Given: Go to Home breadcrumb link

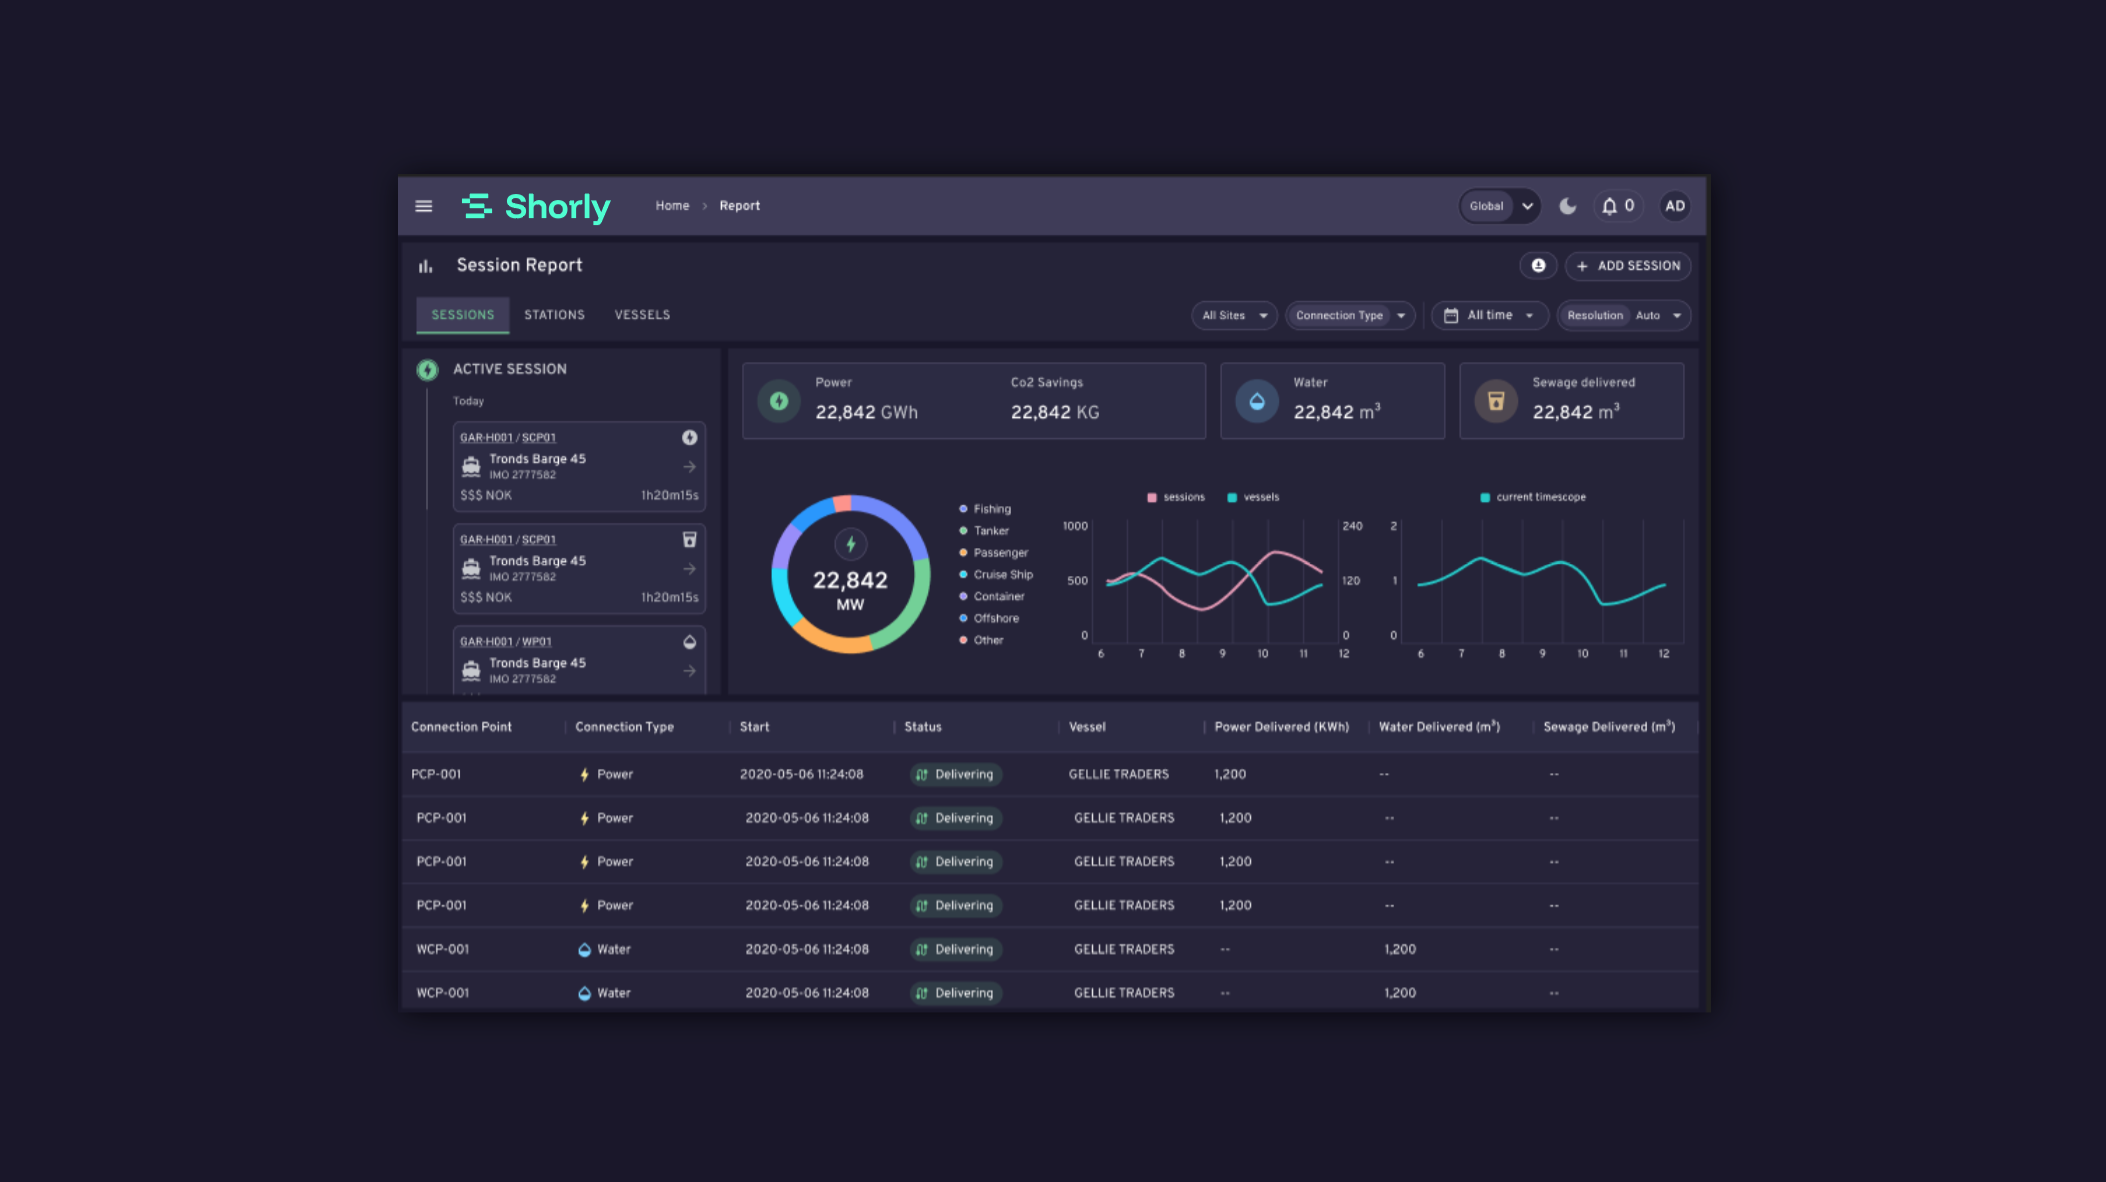Looking at the screenshot, I should (x=672, y=206).
